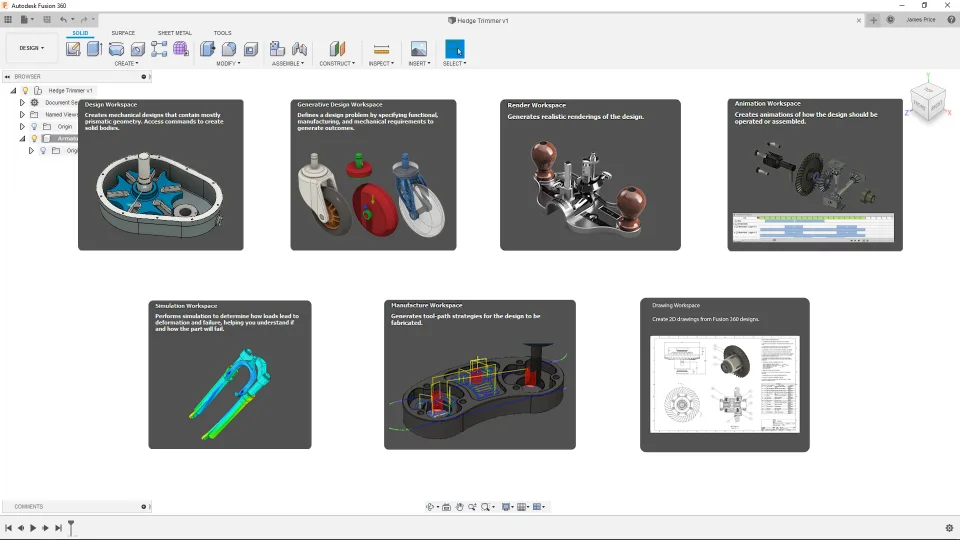
Task: Select the Joint tool icon
Action: coord(299,49)
